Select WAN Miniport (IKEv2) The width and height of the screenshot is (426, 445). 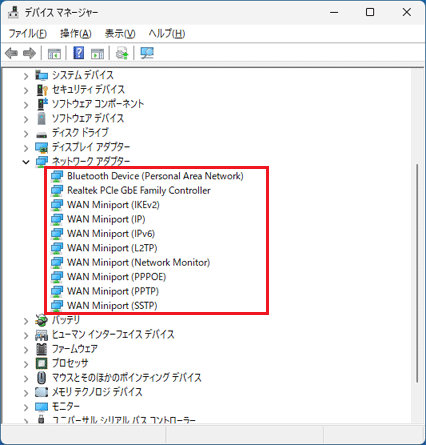pyautogui.click(x=113, y=205)
